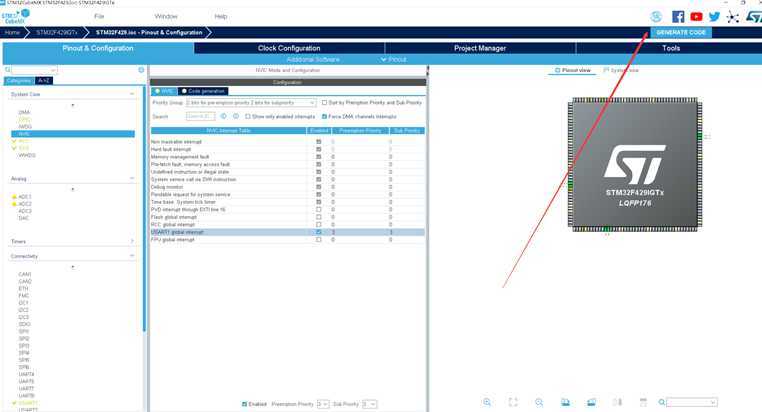Open the categories settings gear icon

141,70
